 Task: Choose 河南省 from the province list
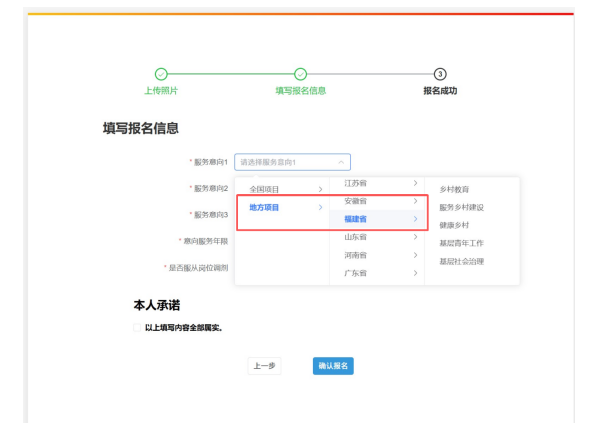372,255
